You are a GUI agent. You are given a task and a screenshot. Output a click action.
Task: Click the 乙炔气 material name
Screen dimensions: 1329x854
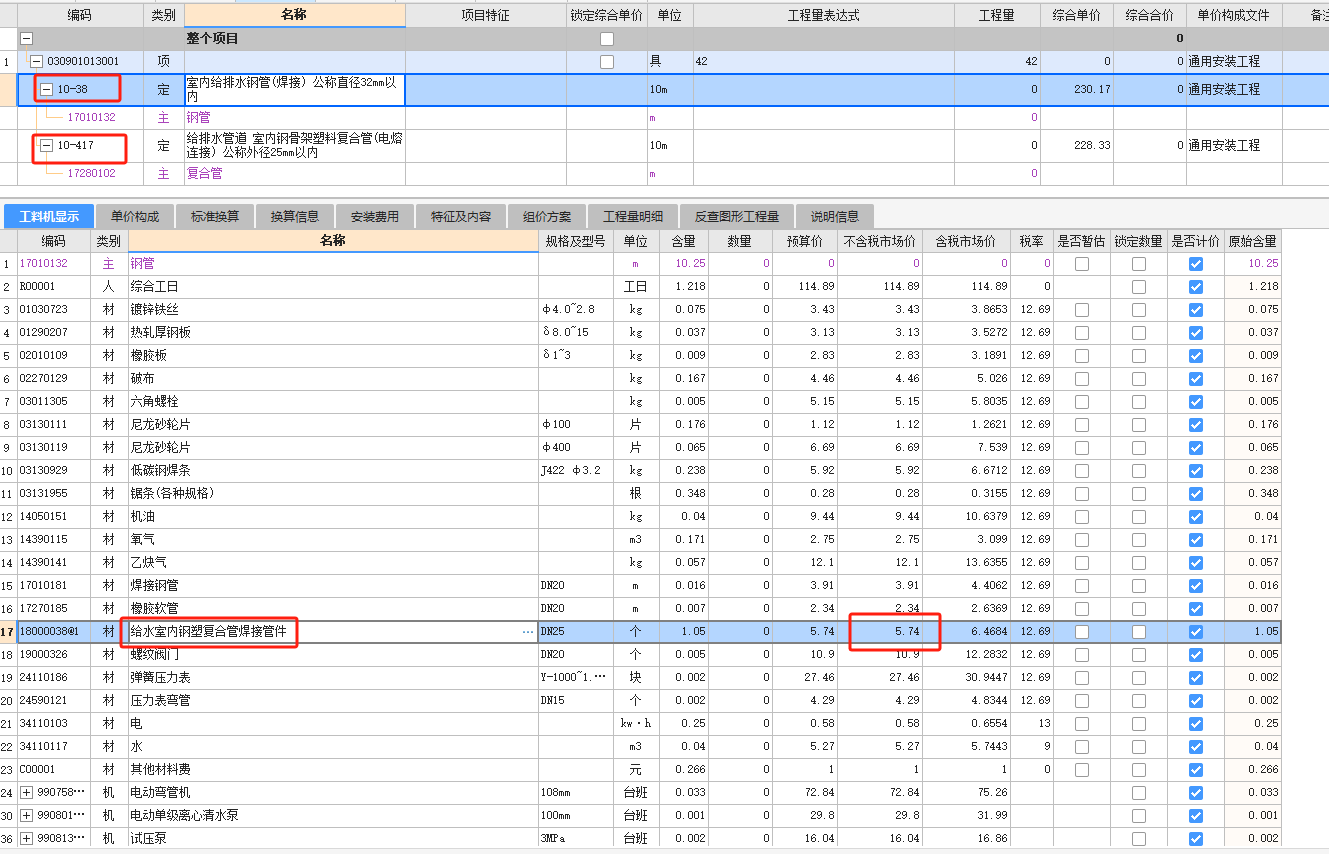(x=148, y=563)
